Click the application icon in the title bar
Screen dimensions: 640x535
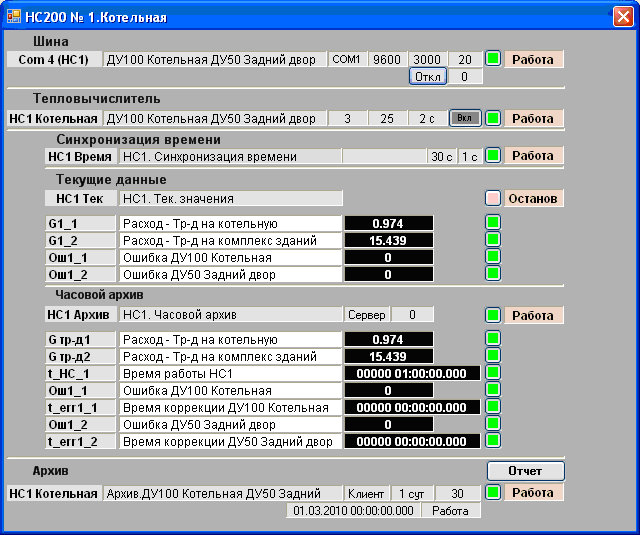[14, 17]
